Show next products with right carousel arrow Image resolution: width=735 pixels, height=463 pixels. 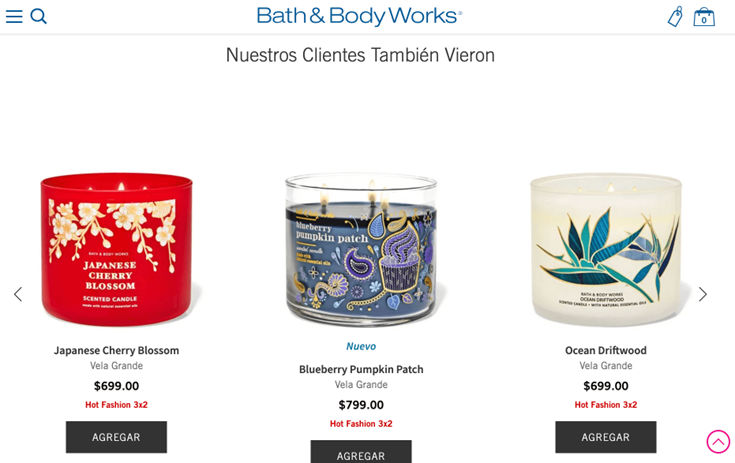[703, 294]
